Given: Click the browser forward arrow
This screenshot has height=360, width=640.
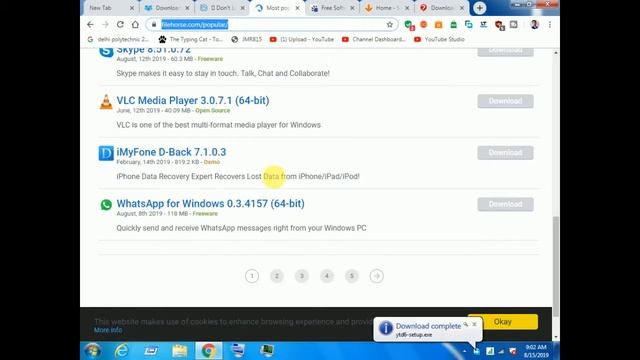Looking at the screenshot, I should click(x=105, y=24).
